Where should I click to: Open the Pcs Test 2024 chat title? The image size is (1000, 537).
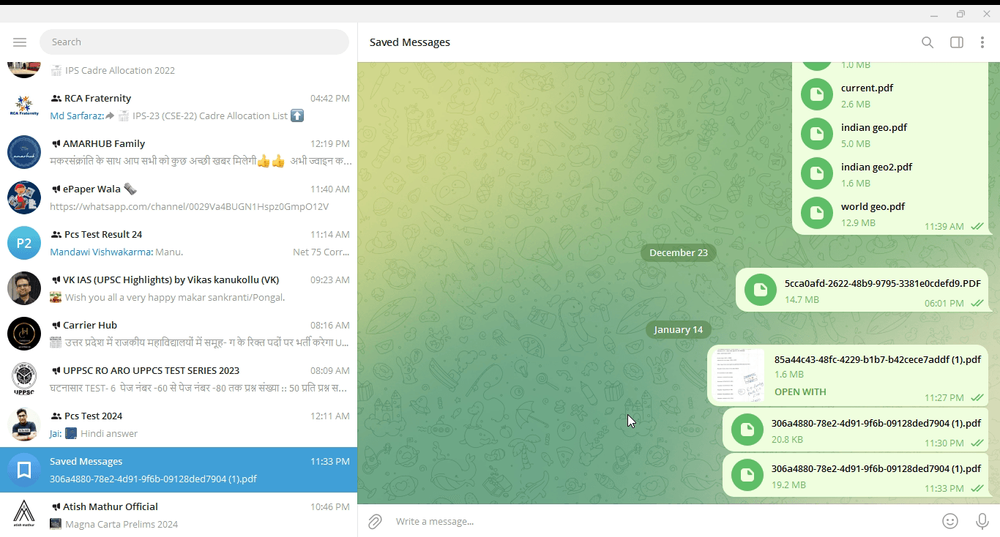[93, 416]
